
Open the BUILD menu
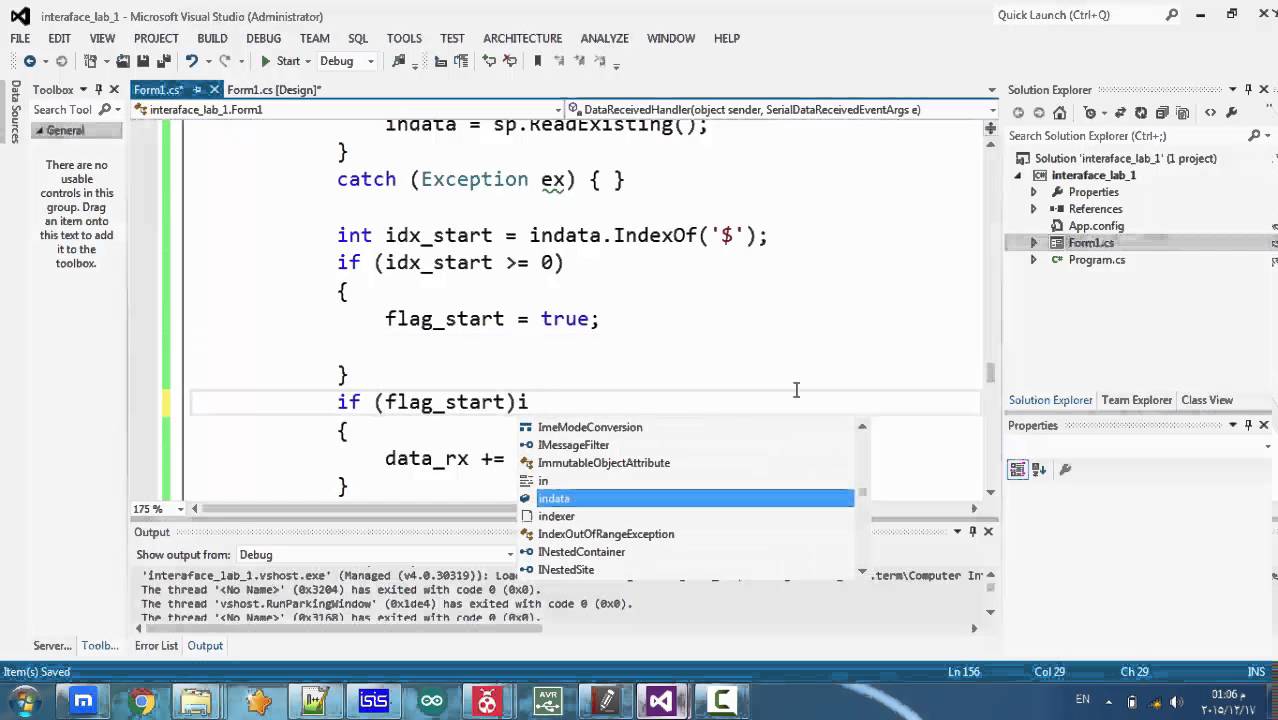point(212,38)
